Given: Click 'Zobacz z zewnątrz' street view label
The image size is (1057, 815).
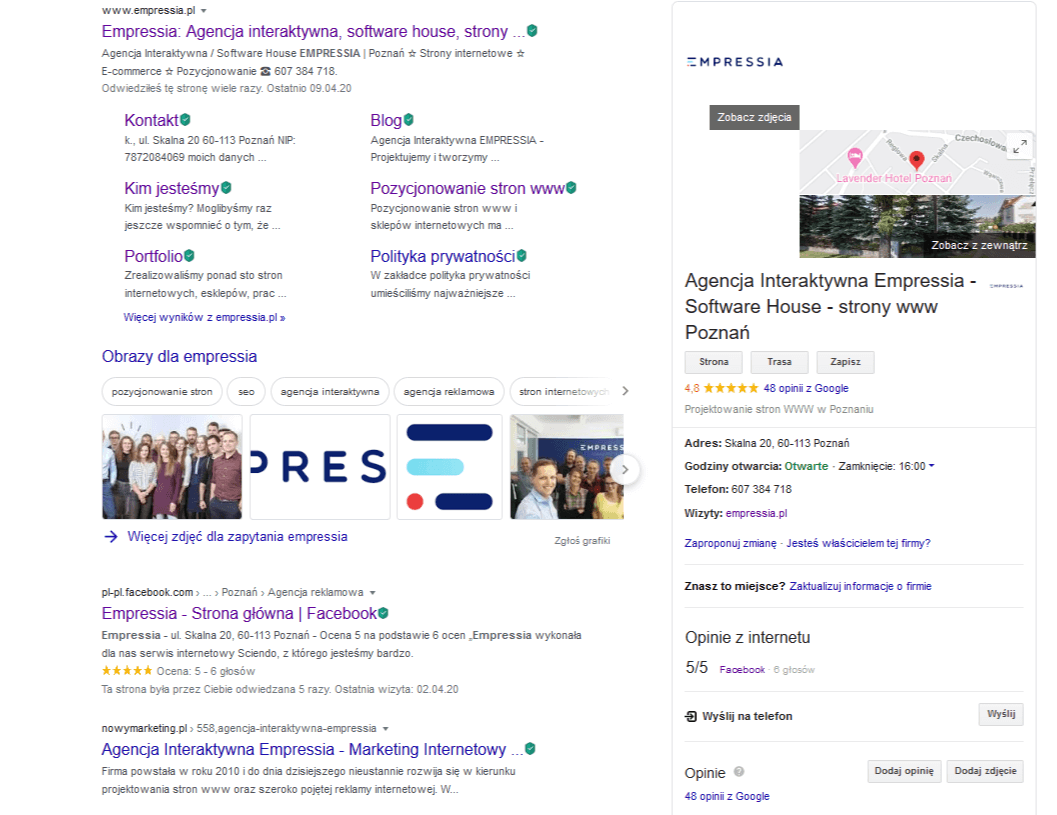Looking at the screenshot, I should click(979, 245).
